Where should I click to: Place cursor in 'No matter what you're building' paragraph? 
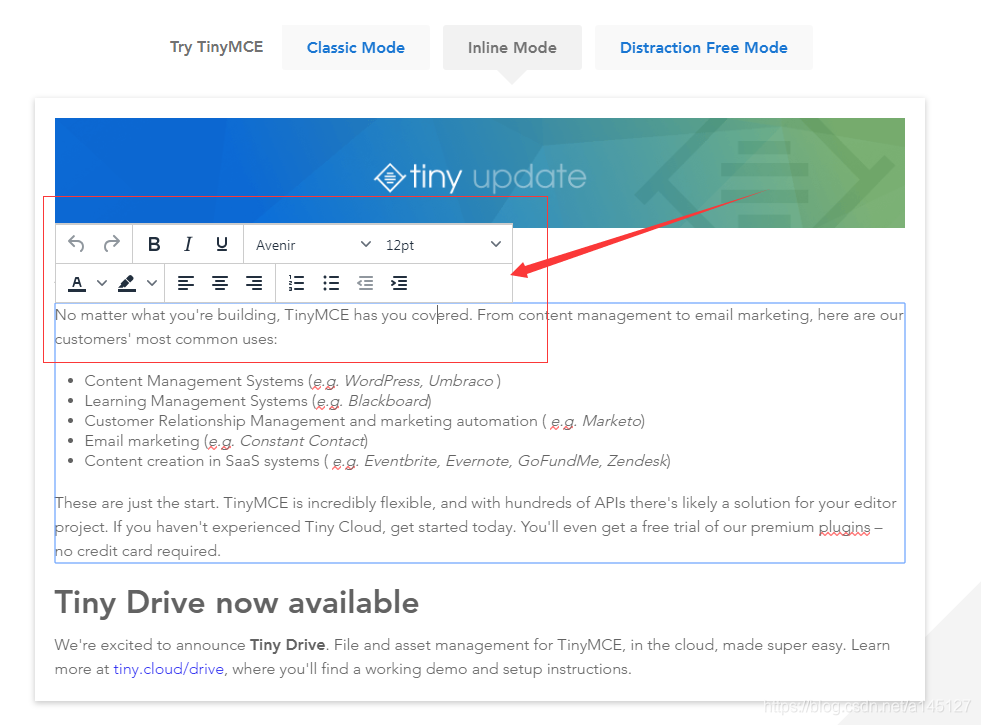[479, 327]
